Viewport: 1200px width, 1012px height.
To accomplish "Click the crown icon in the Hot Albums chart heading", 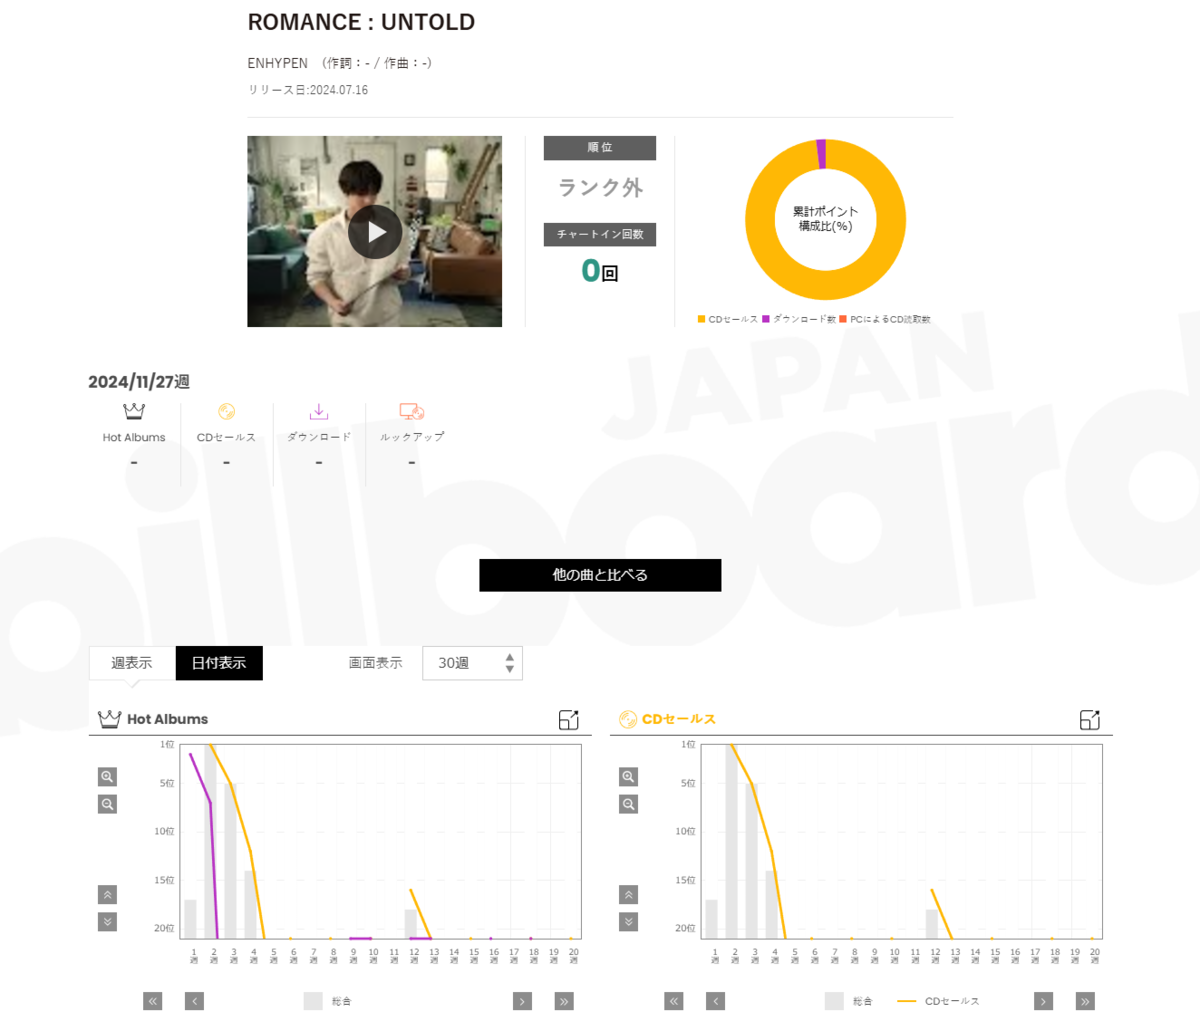I will point(110,719).
